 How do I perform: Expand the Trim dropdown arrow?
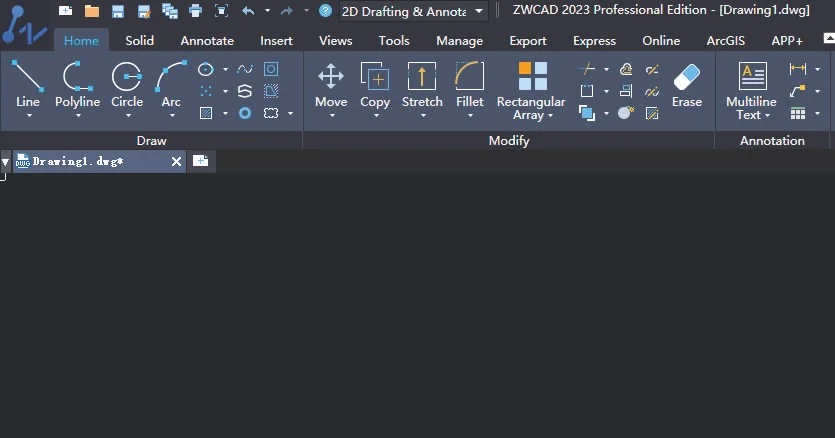606,69
